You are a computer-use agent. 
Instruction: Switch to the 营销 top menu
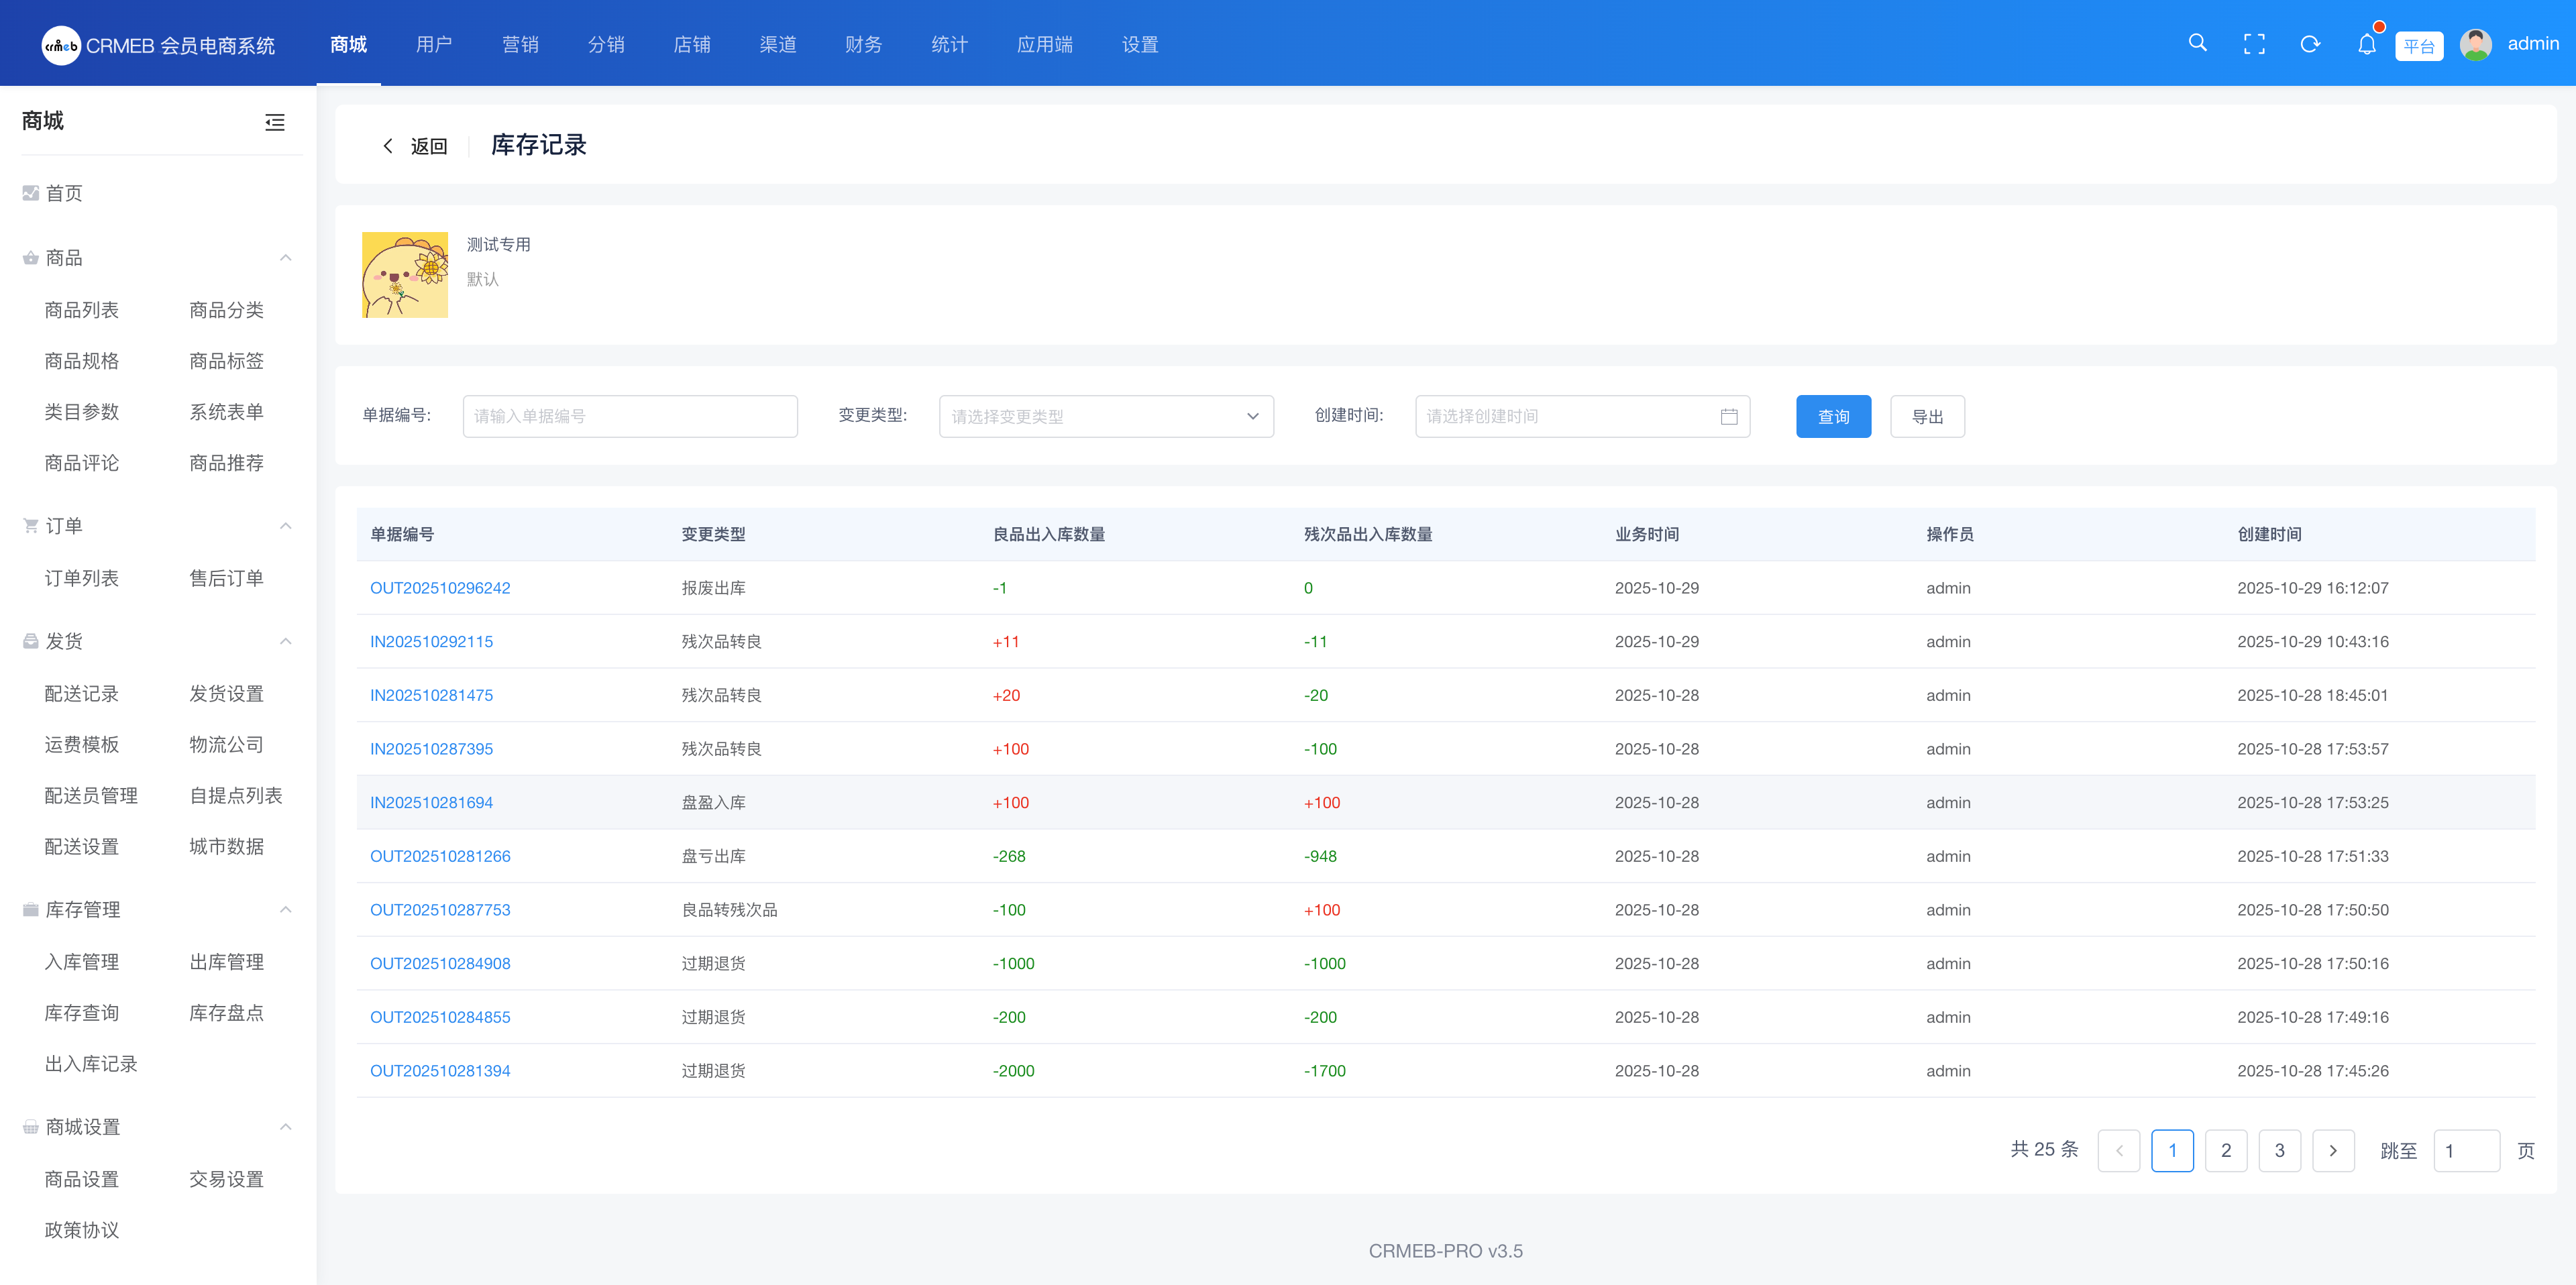[x=520, y=44]
